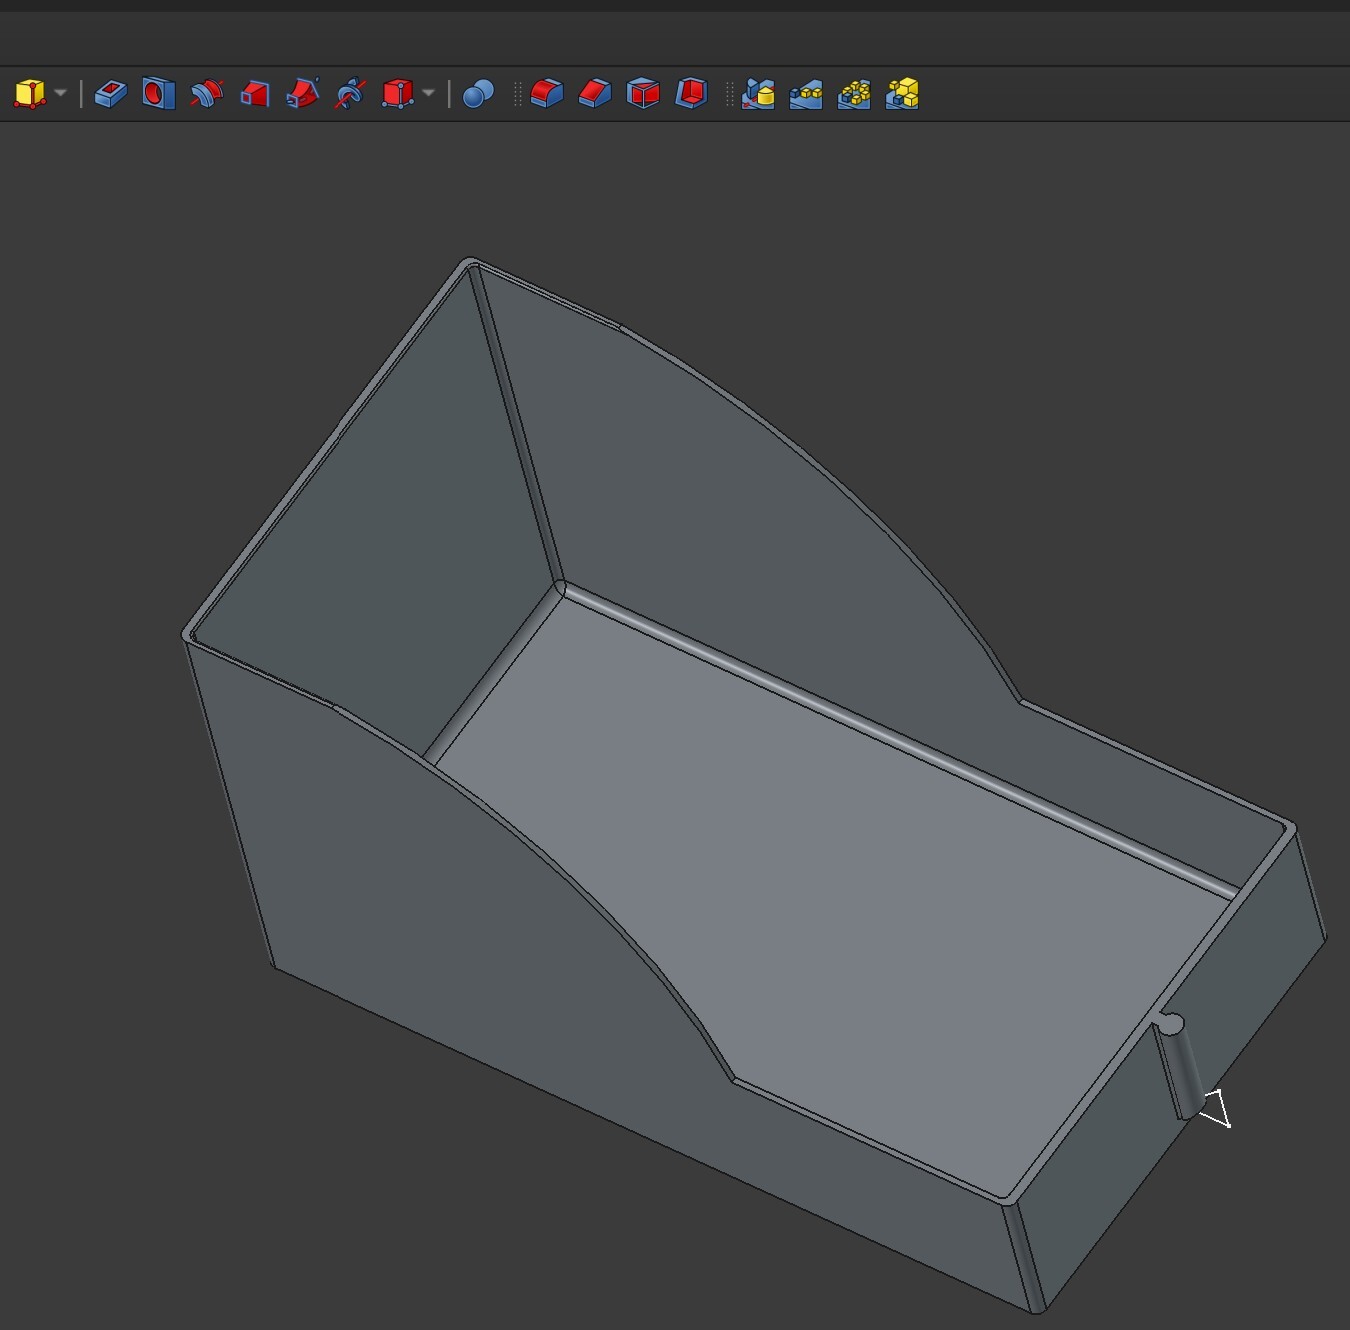Image resolution: width=1350 pixels, height=1330 pixels.
Task: Click the Pocket tool icon
Action: point(110,94)
